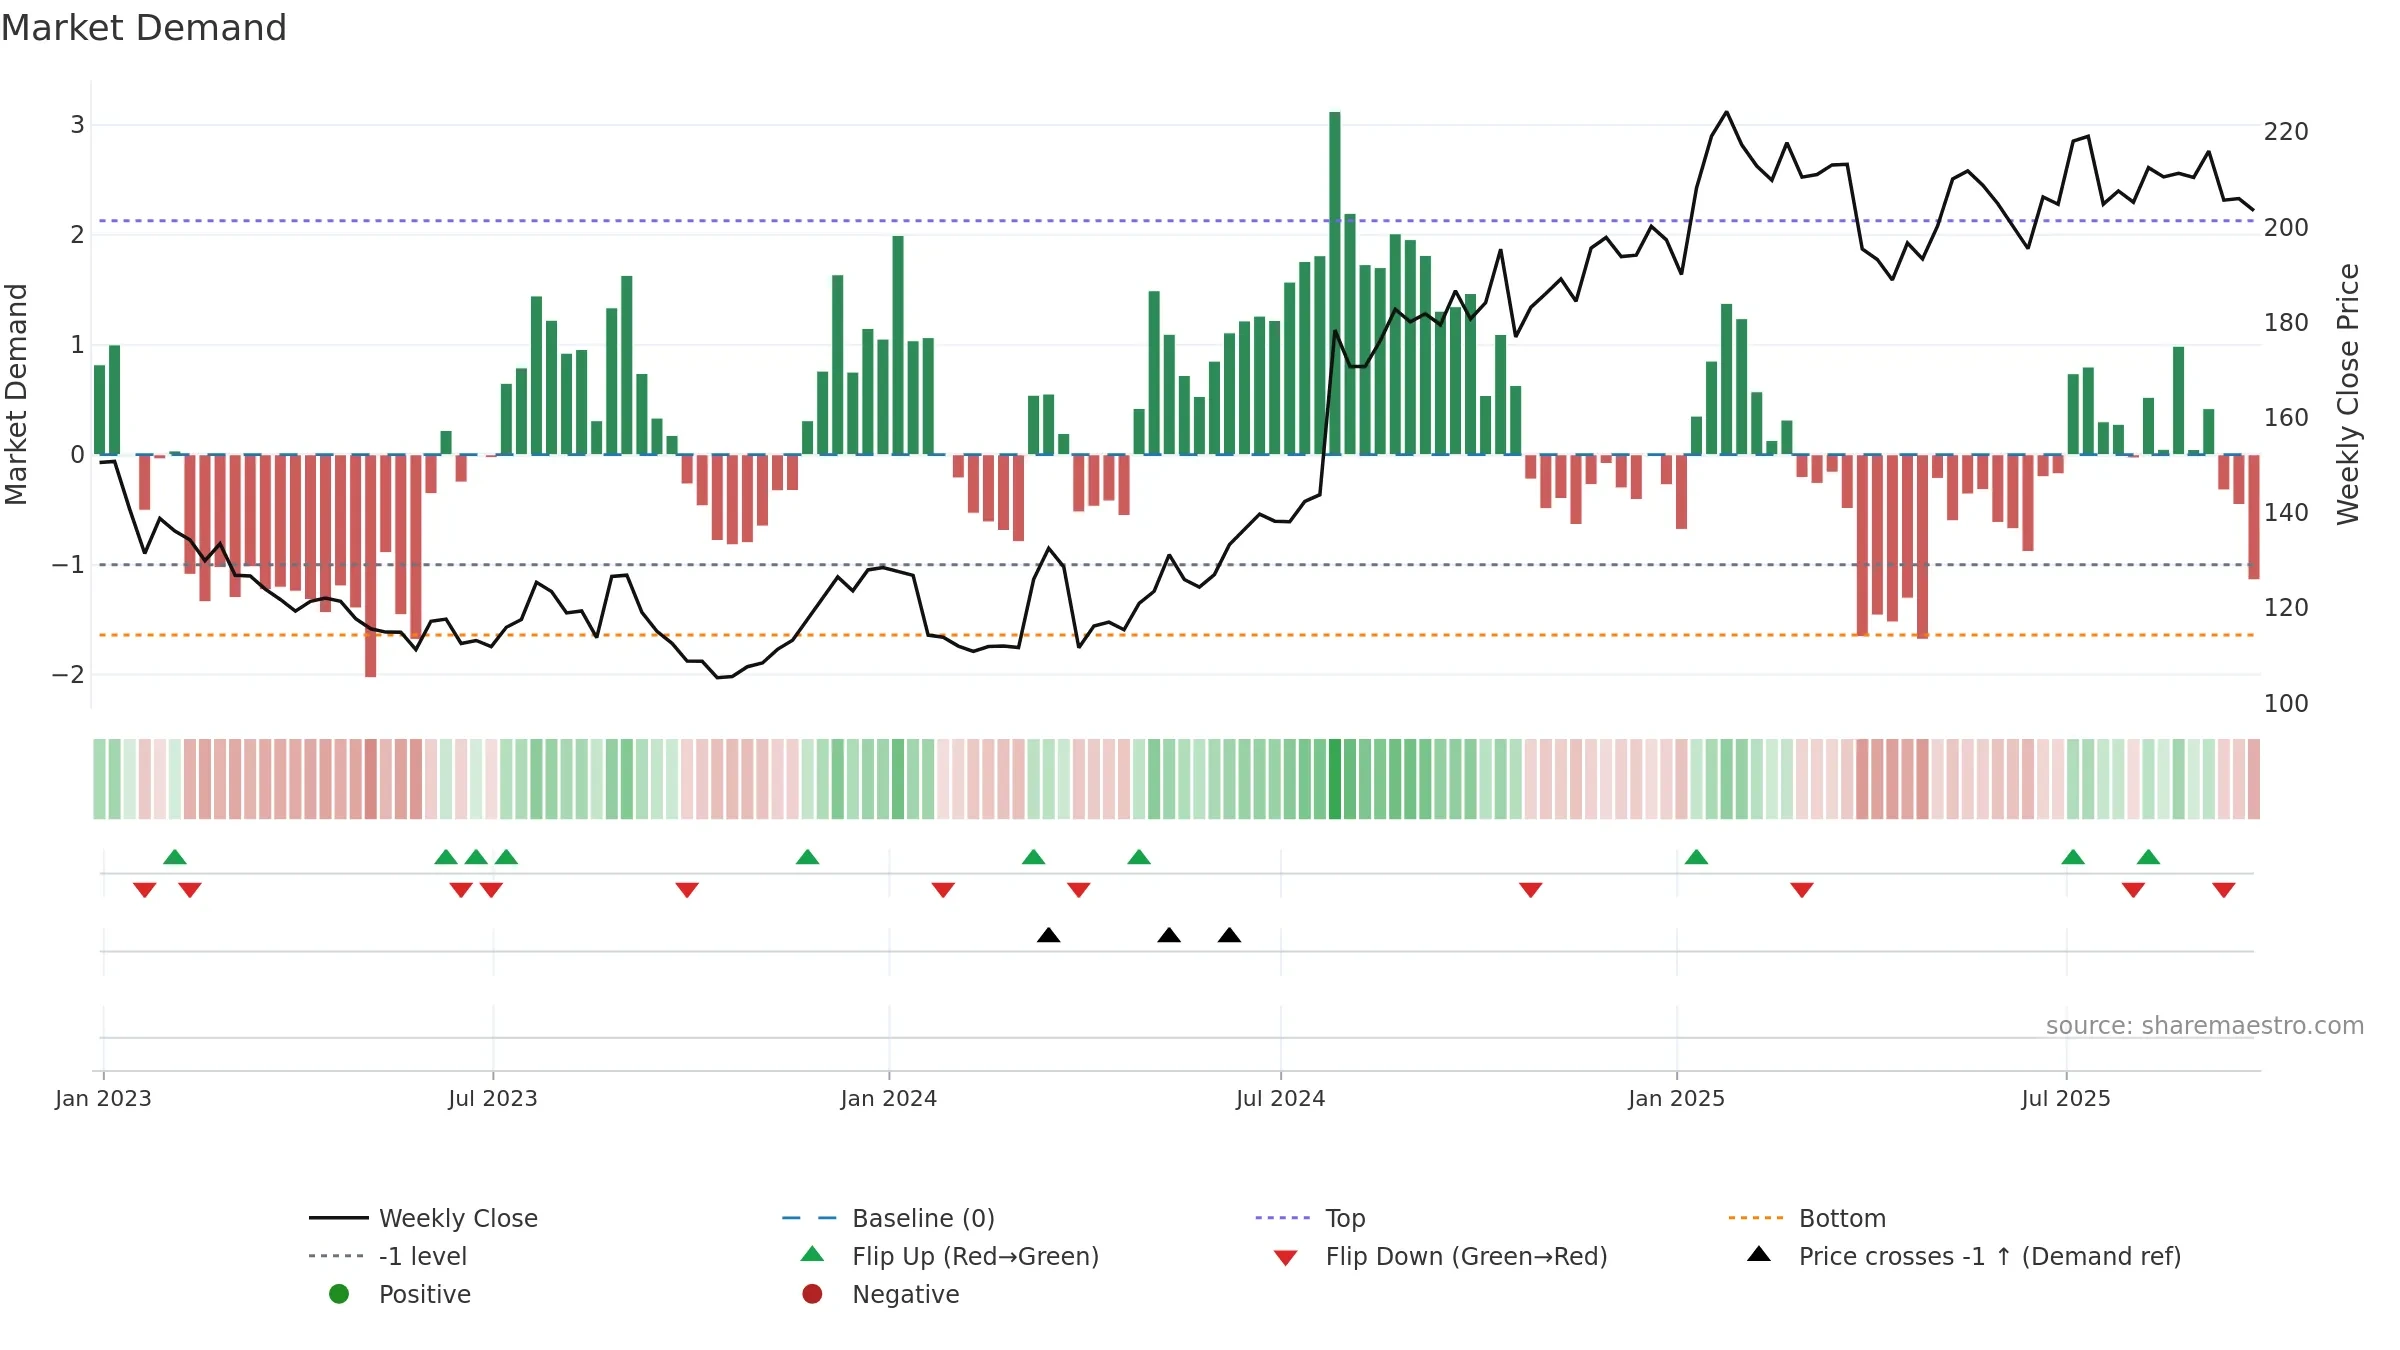The width and height of the screenshot is (2400, 1350).
Task: Click the Jan 2024 x-axis label
Action: click(889, 1098)
